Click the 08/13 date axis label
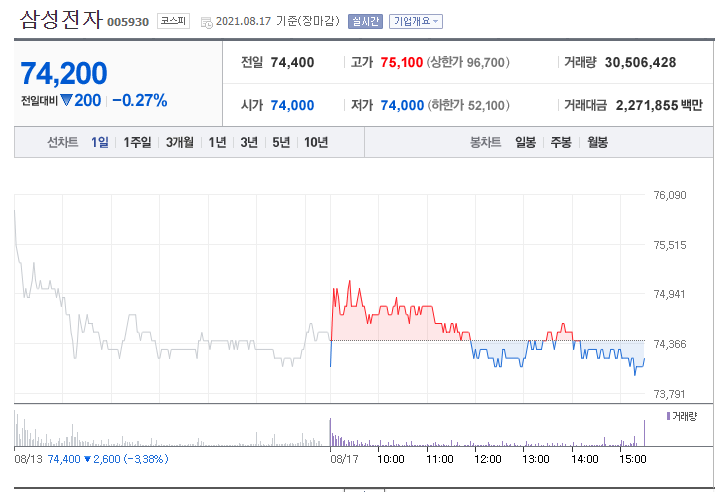Image resolution: width=715 pixels, height=492 pixels. pyautogui.click(x=28, y=459)
